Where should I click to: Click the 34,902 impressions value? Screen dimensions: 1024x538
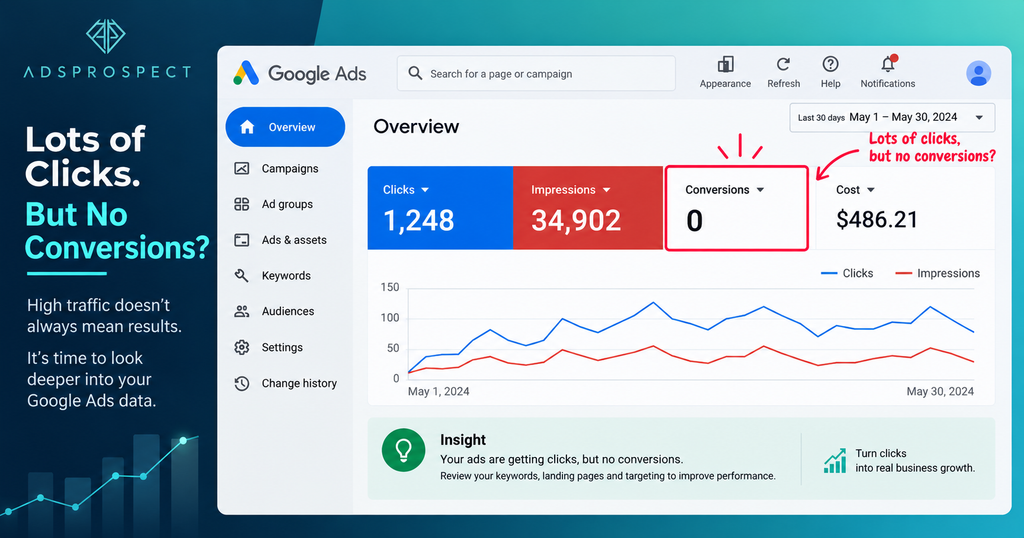point(576,221)
